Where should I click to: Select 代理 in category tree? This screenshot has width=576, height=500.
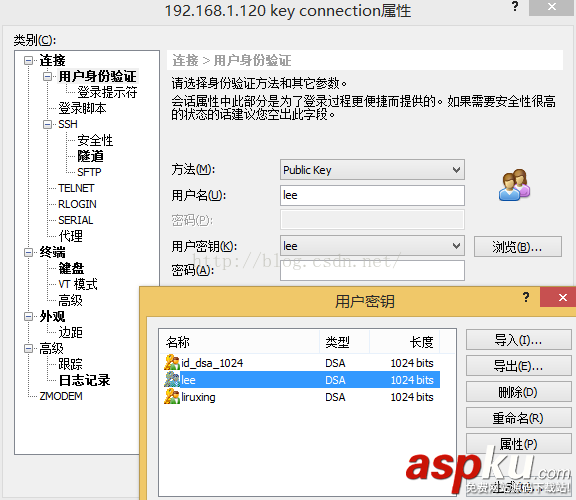point(71,236)
